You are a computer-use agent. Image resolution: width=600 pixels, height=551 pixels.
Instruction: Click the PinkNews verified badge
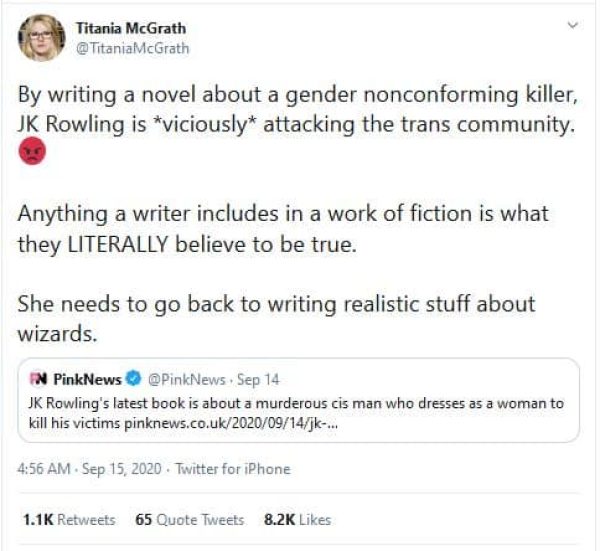[x=134, y=380]
